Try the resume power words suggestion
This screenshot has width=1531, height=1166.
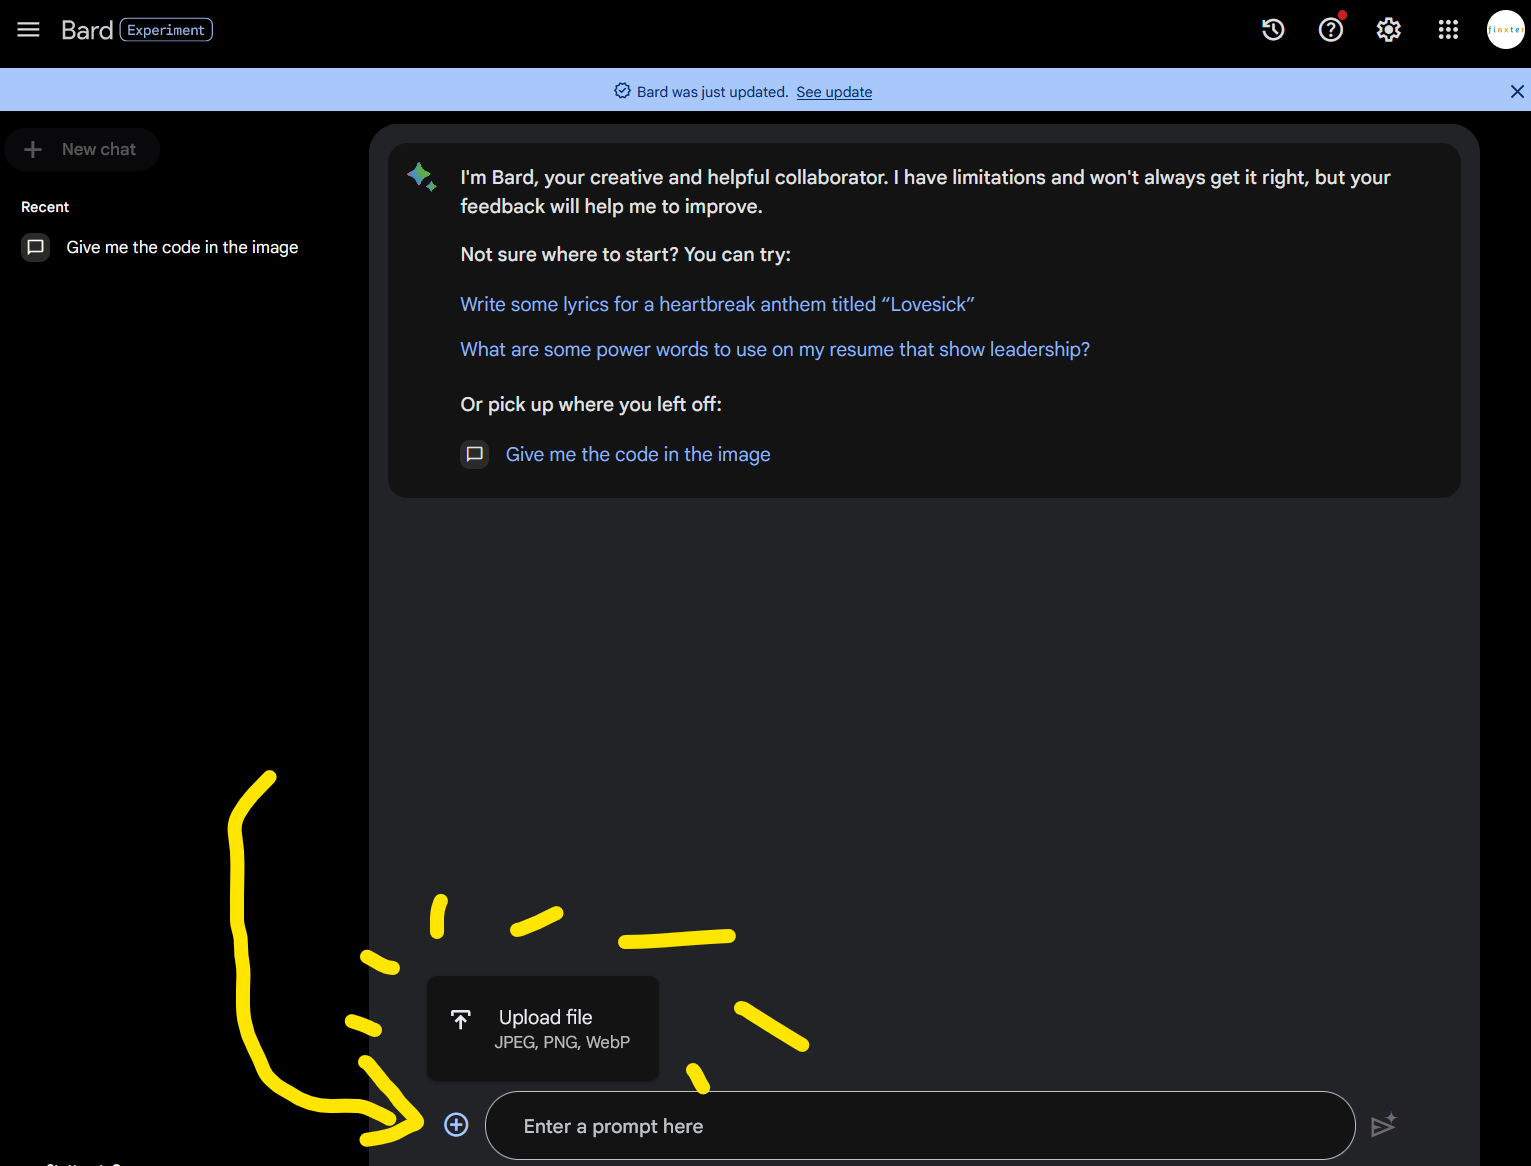(x=775, y=349)
